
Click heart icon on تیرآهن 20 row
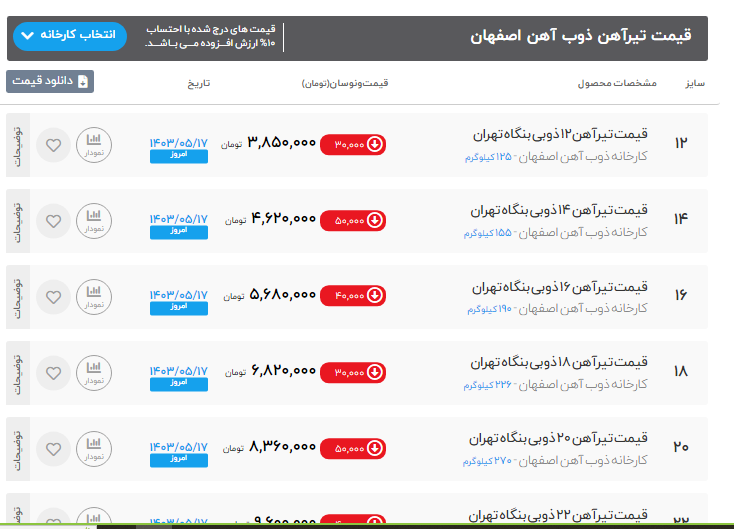[x=54, y=448]
